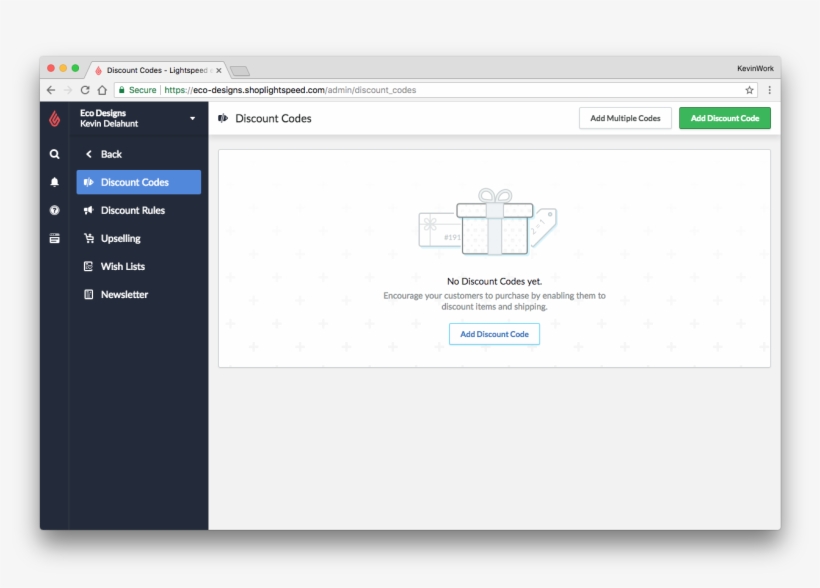Click the KevinWork profile label

(755, 69)
